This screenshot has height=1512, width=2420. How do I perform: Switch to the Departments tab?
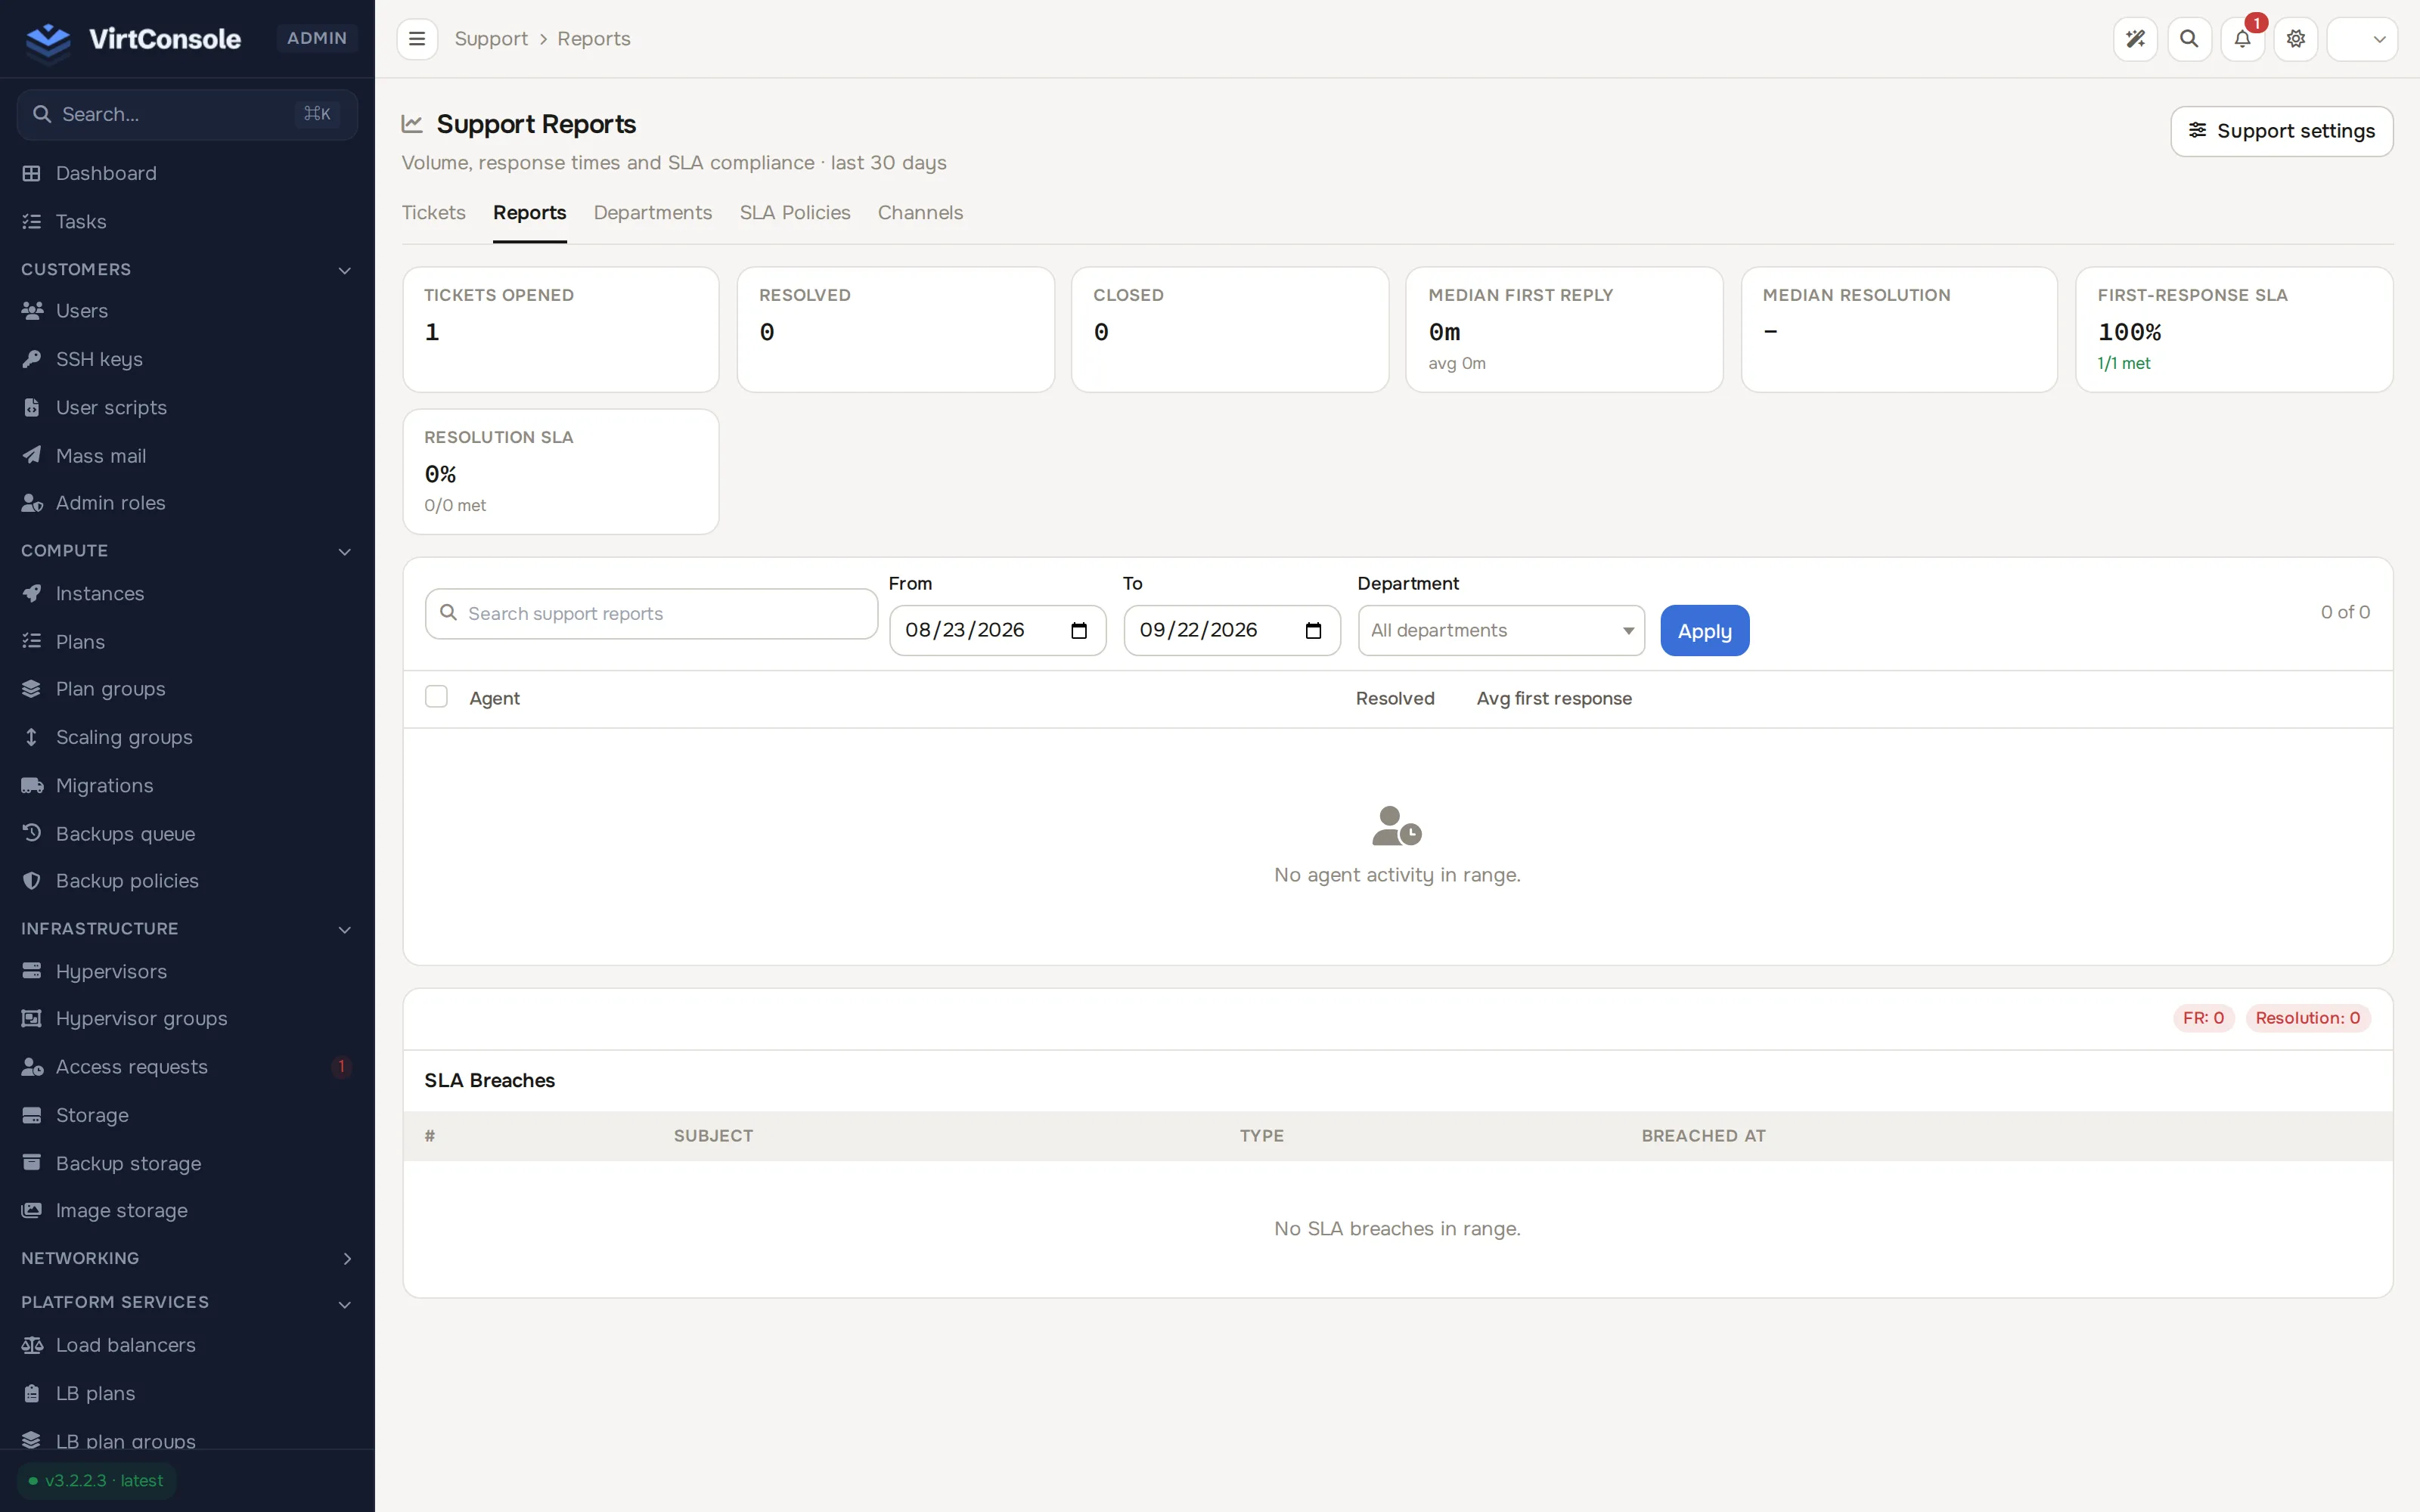tap(653, 212)
